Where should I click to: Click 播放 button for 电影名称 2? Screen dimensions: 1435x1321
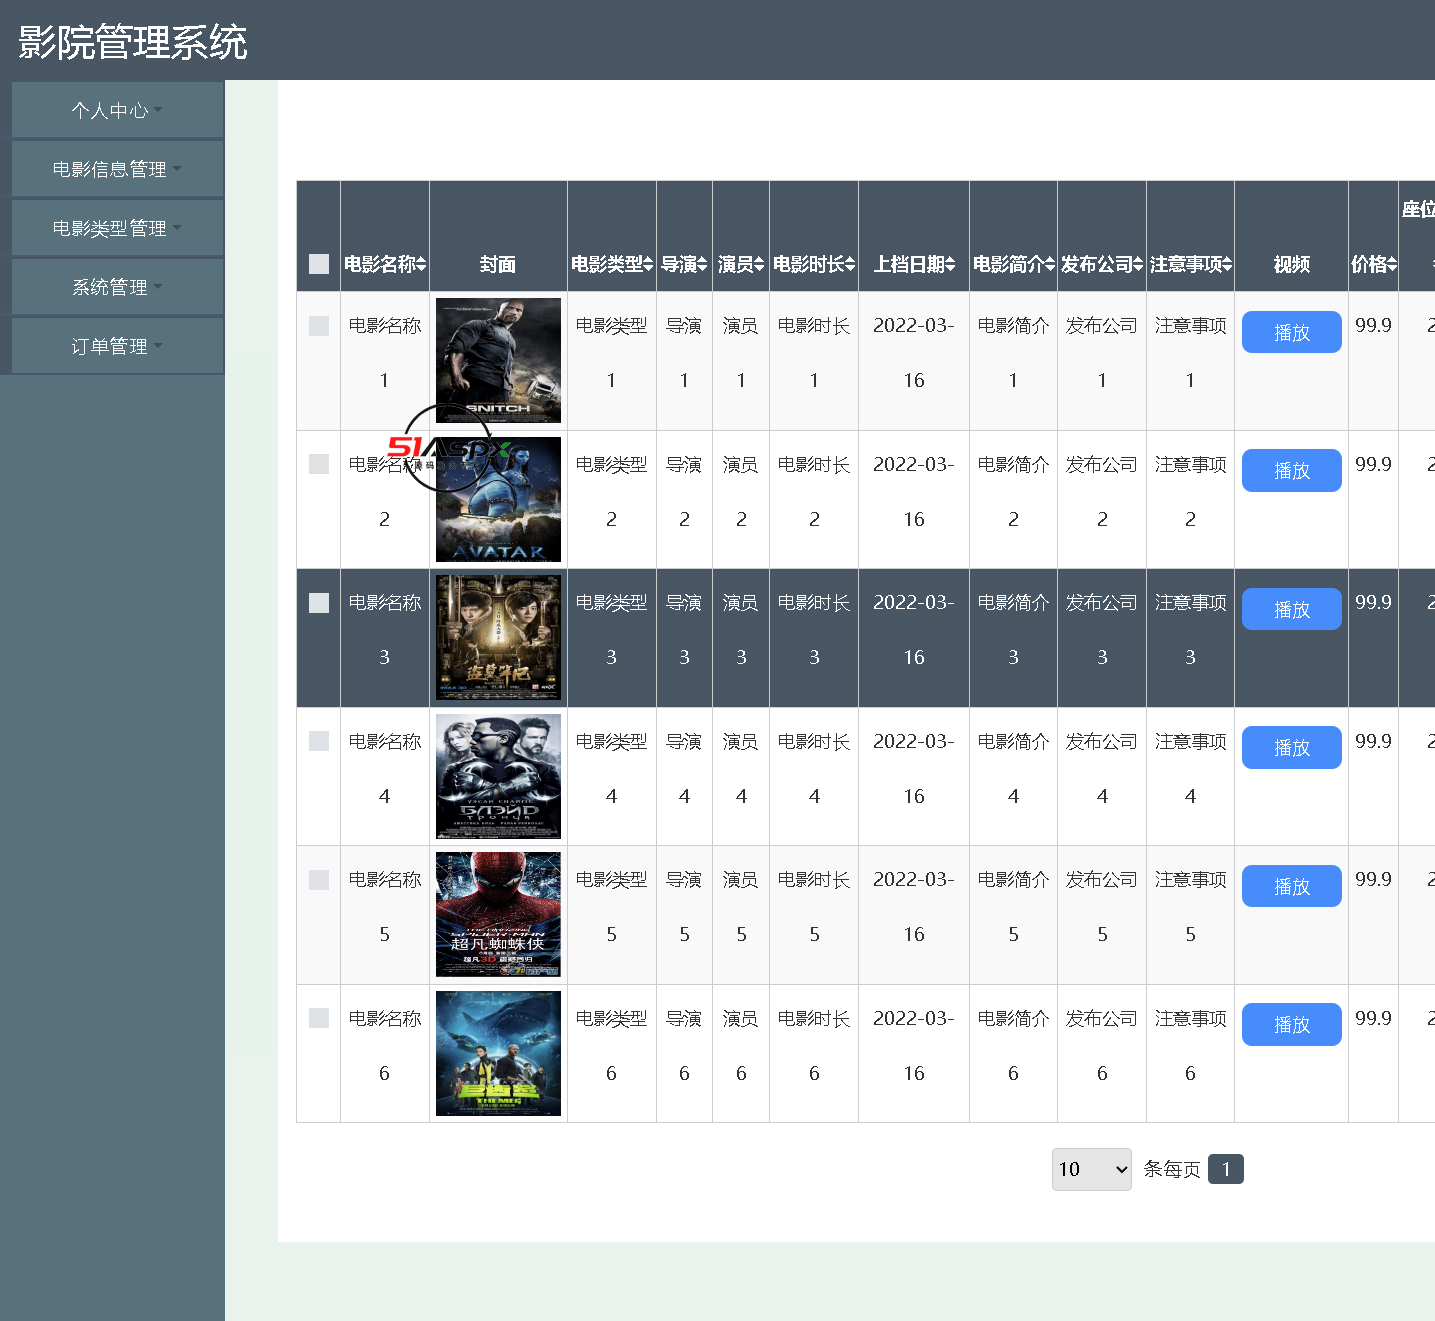click(x=1291, y=471)
